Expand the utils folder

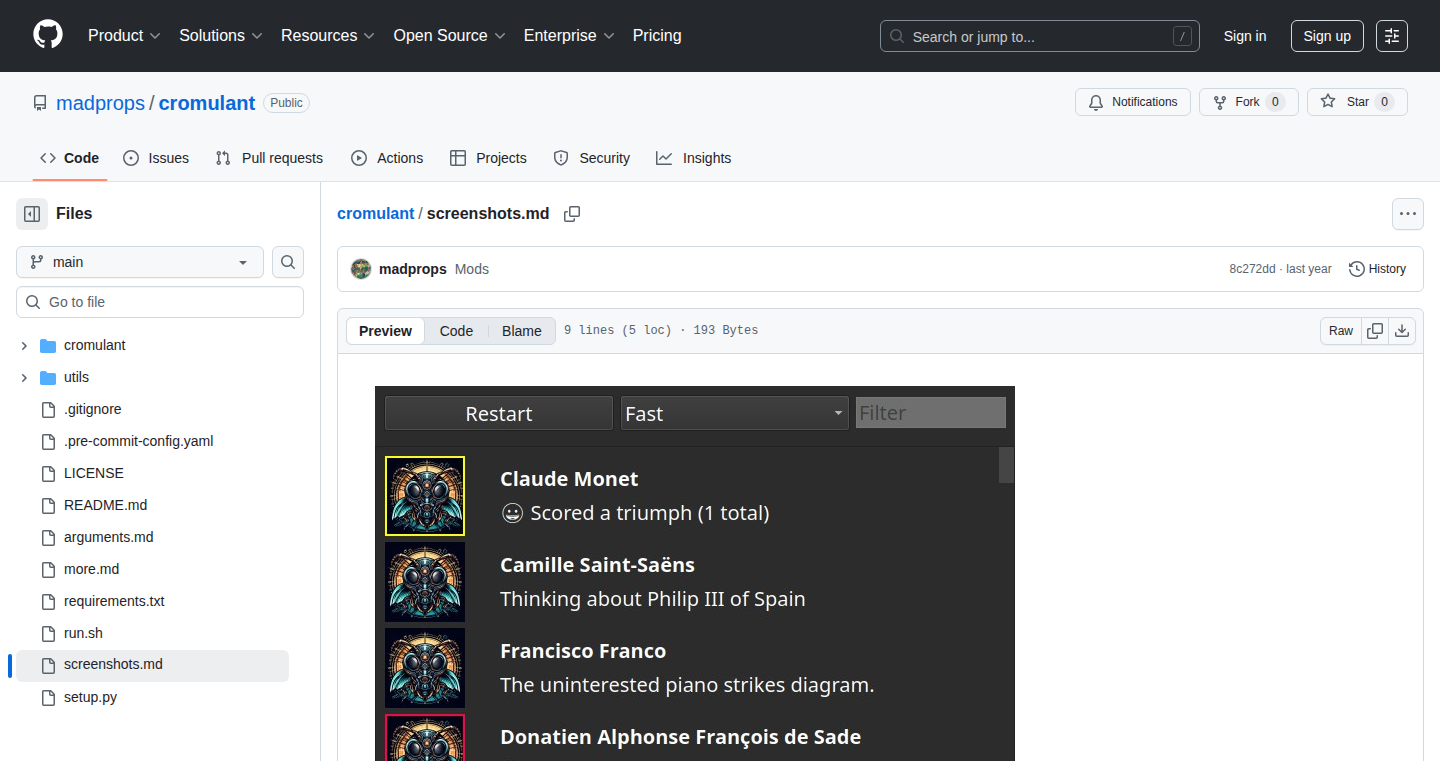(x=24, y=377)
